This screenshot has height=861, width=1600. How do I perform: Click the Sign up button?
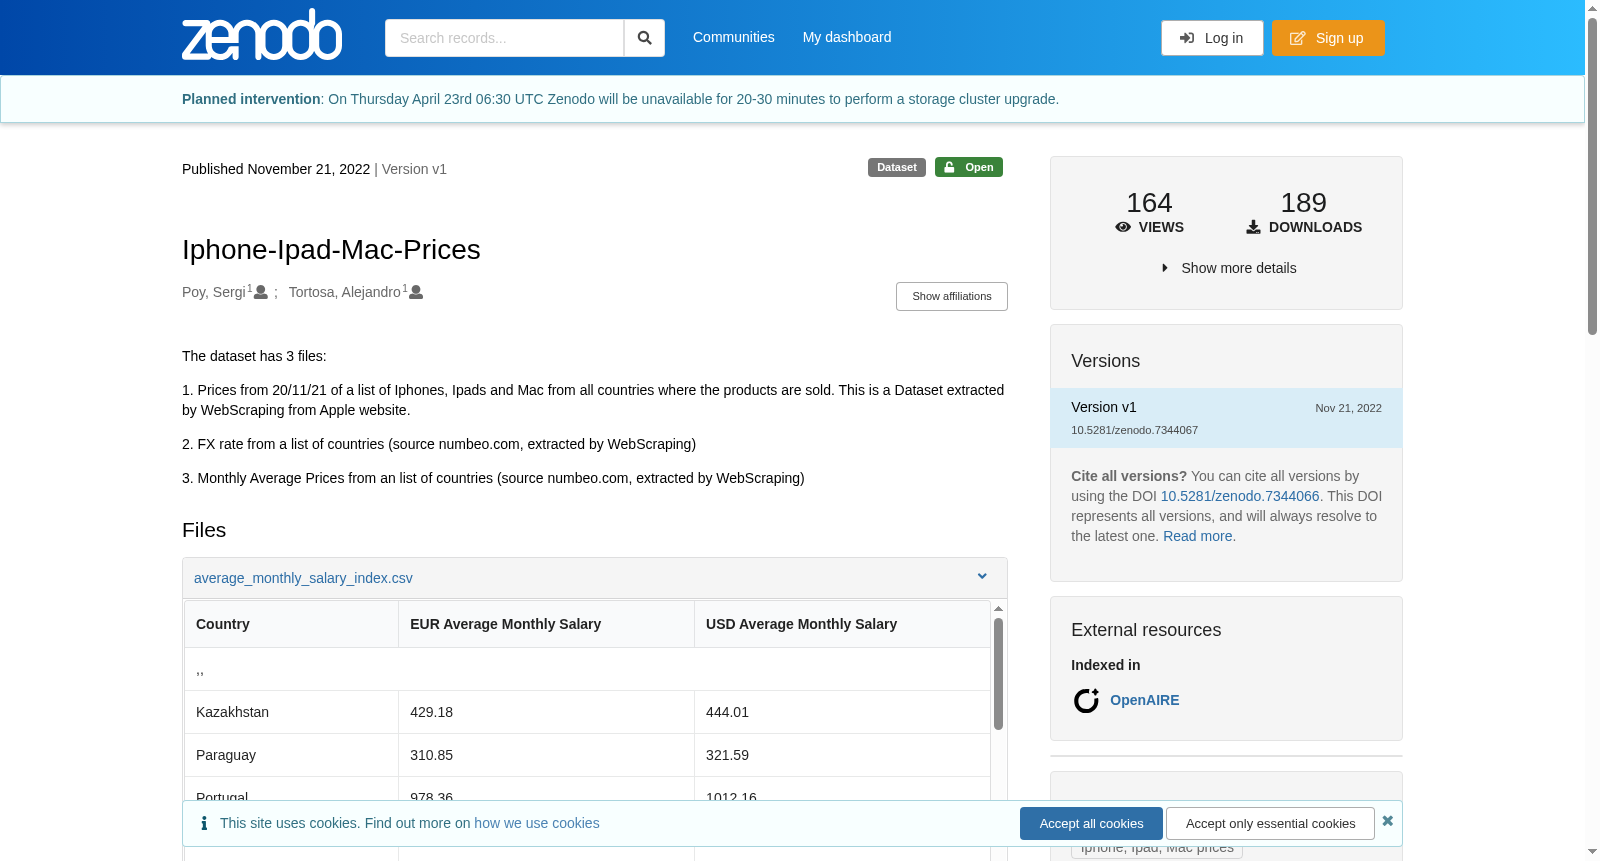click(1328, 38)
